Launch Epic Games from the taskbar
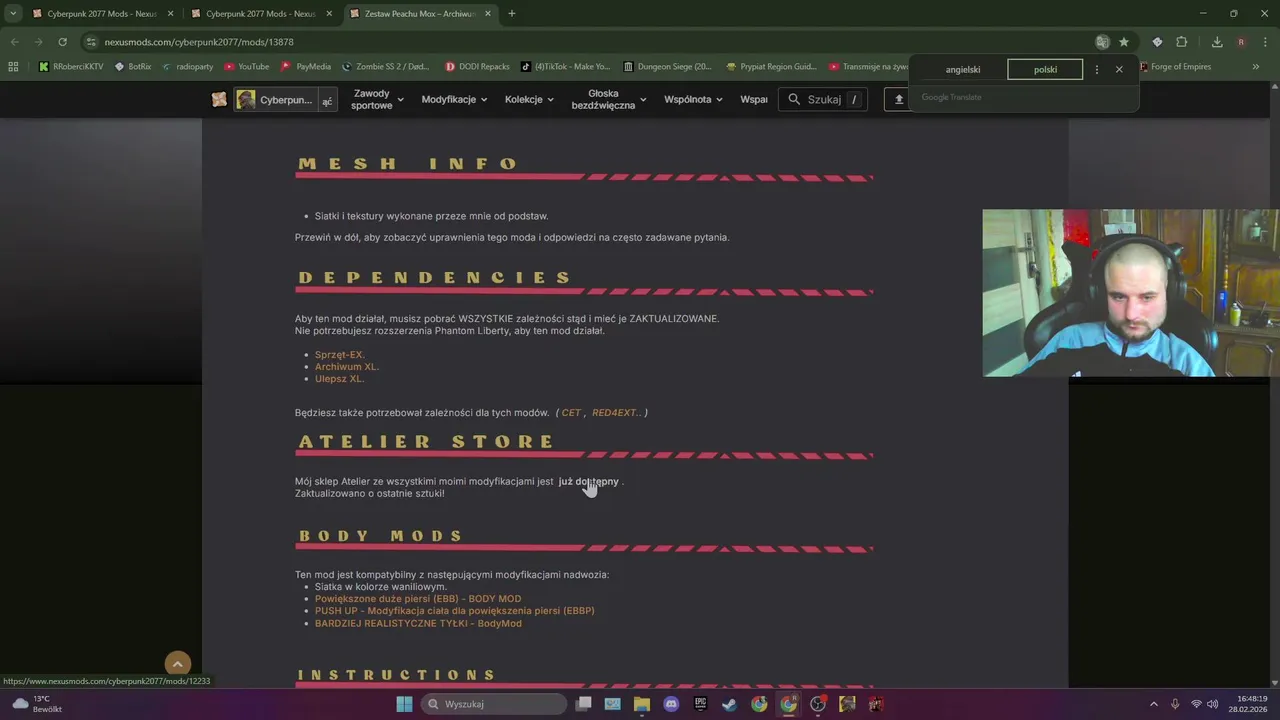The height and width of the screenshot is (720, 1280). coord(700,704)
